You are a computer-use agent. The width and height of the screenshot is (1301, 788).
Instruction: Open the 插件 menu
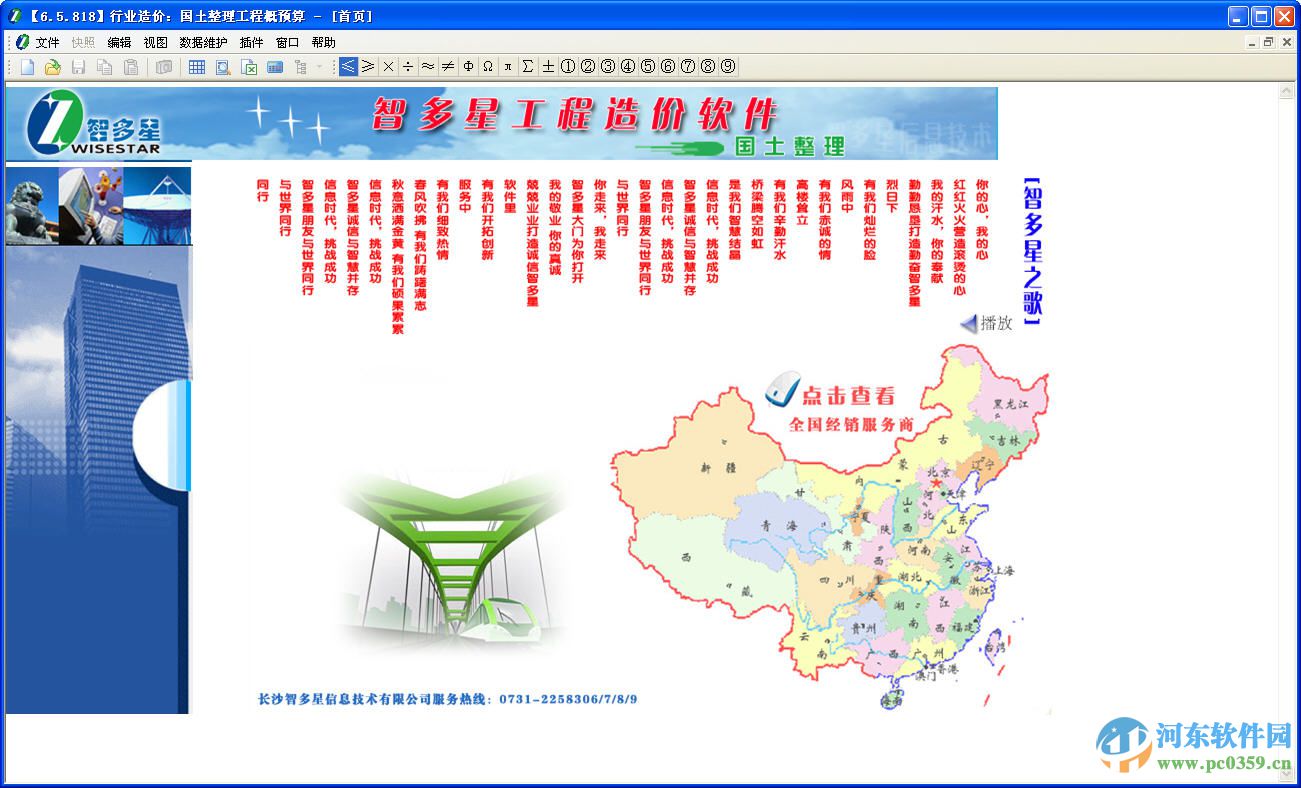[252, 43]
